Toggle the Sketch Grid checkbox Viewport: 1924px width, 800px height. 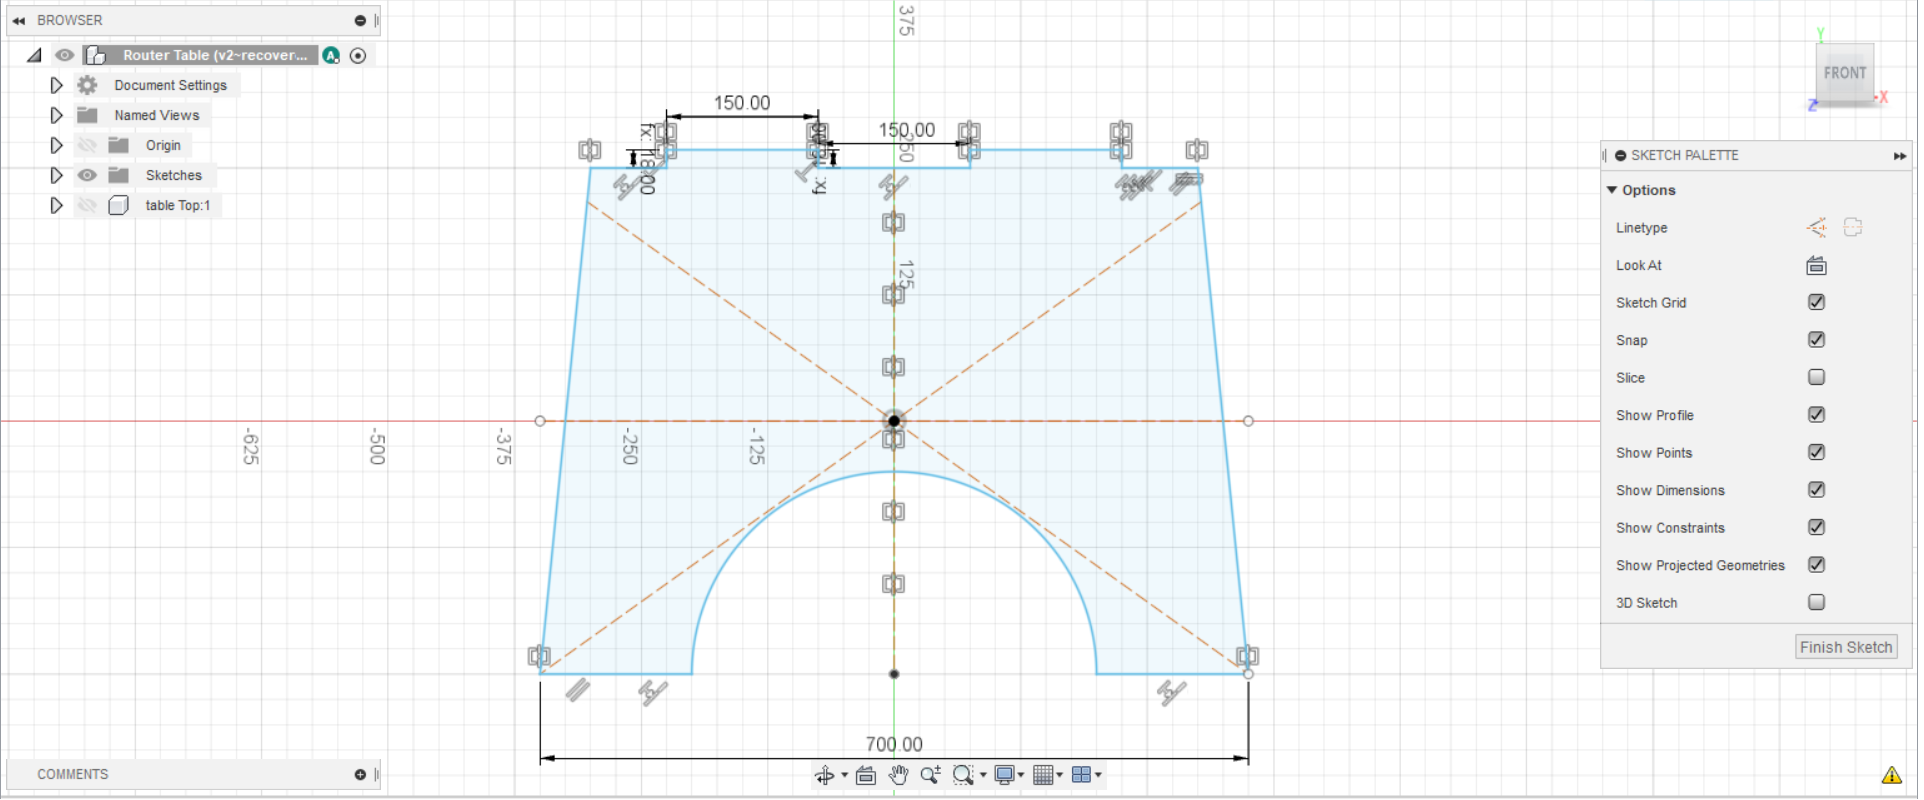click(x=1816, y=302)
